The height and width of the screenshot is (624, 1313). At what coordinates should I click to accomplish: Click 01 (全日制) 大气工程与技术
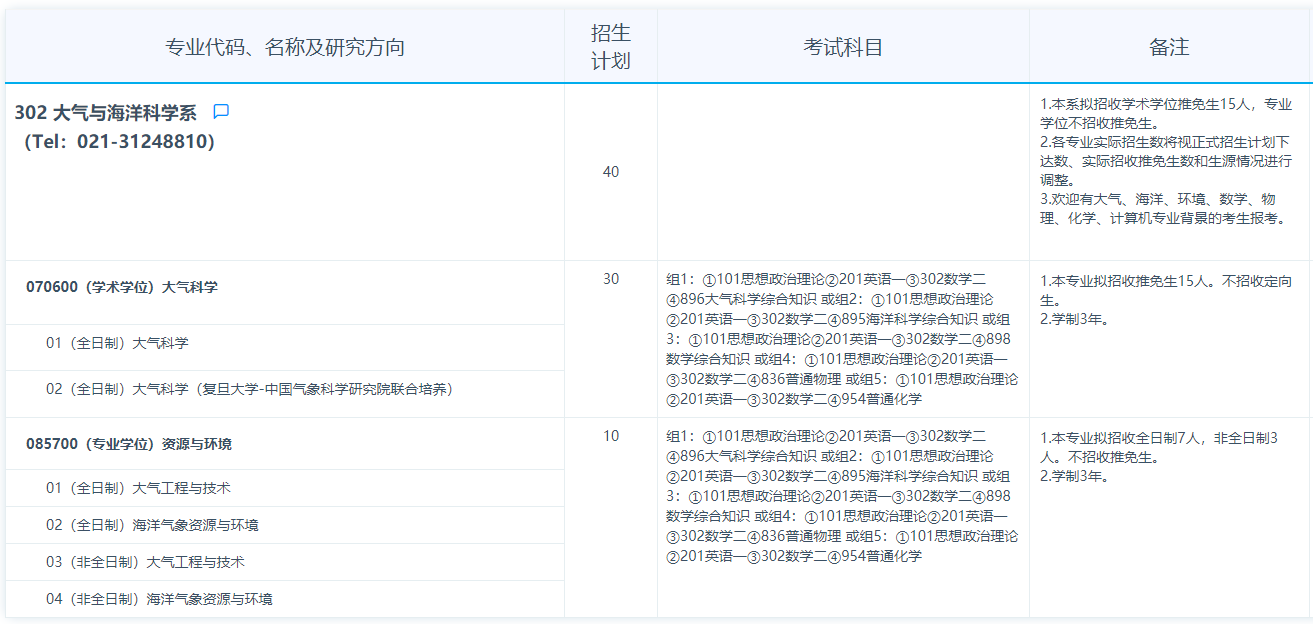[x=138, y=488]
